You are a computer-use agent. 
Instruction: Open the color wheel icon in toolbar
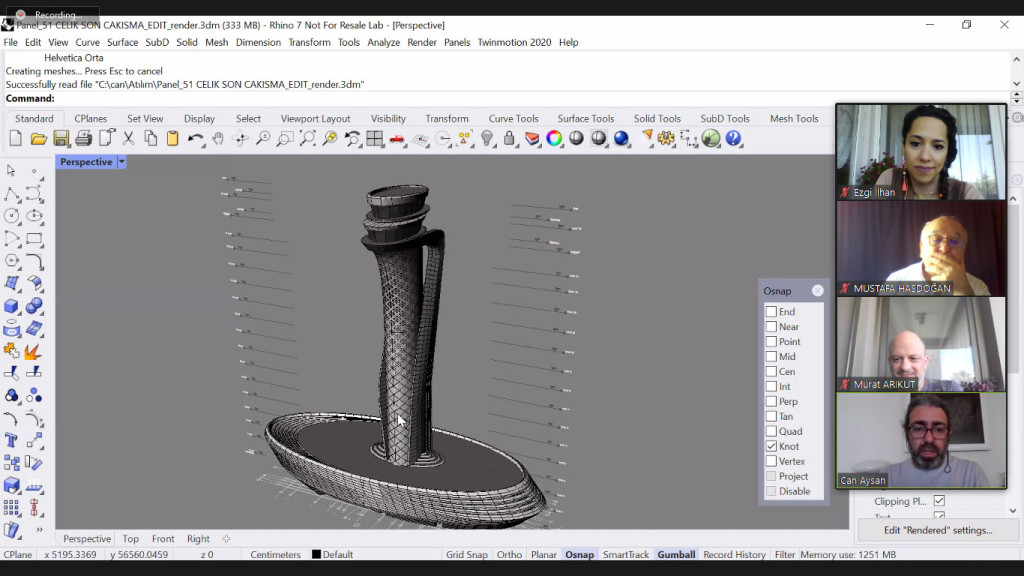[554, 139]
